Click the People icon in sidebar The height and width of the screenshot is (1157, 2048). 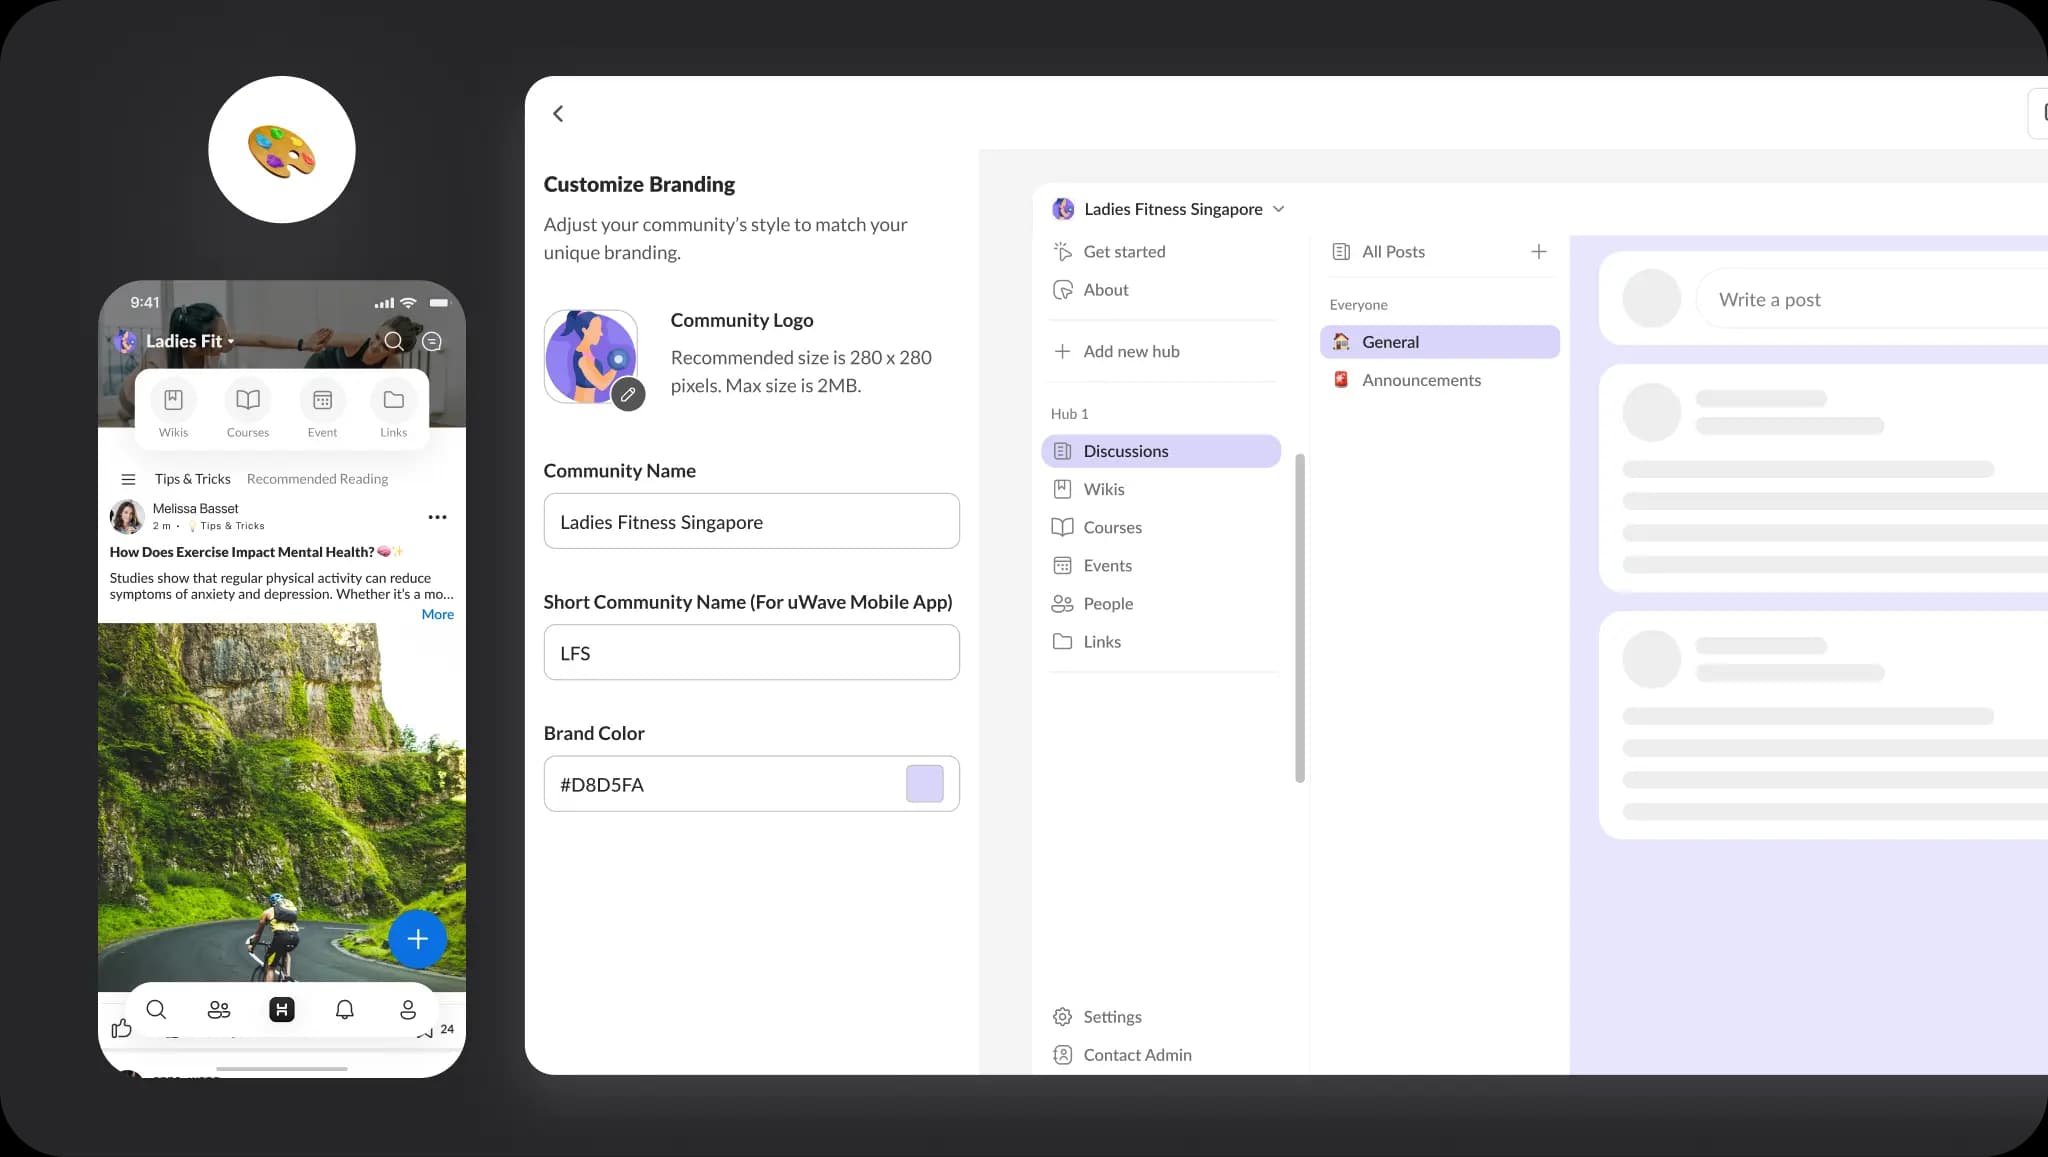pos(1063,603)
